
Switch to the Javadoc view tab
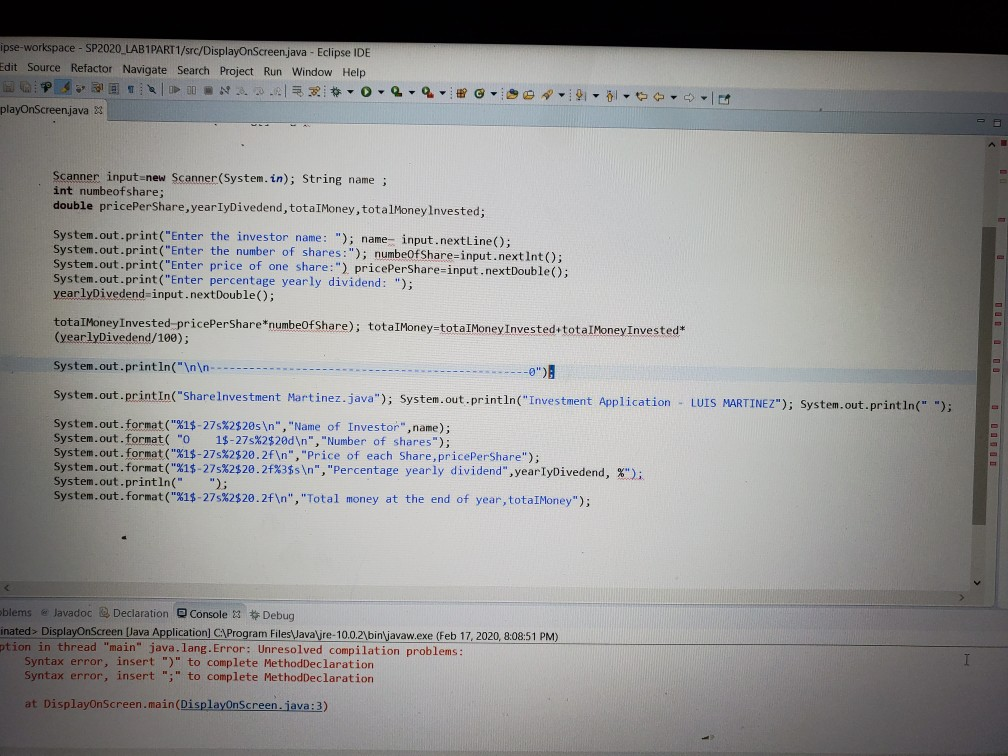66,613
